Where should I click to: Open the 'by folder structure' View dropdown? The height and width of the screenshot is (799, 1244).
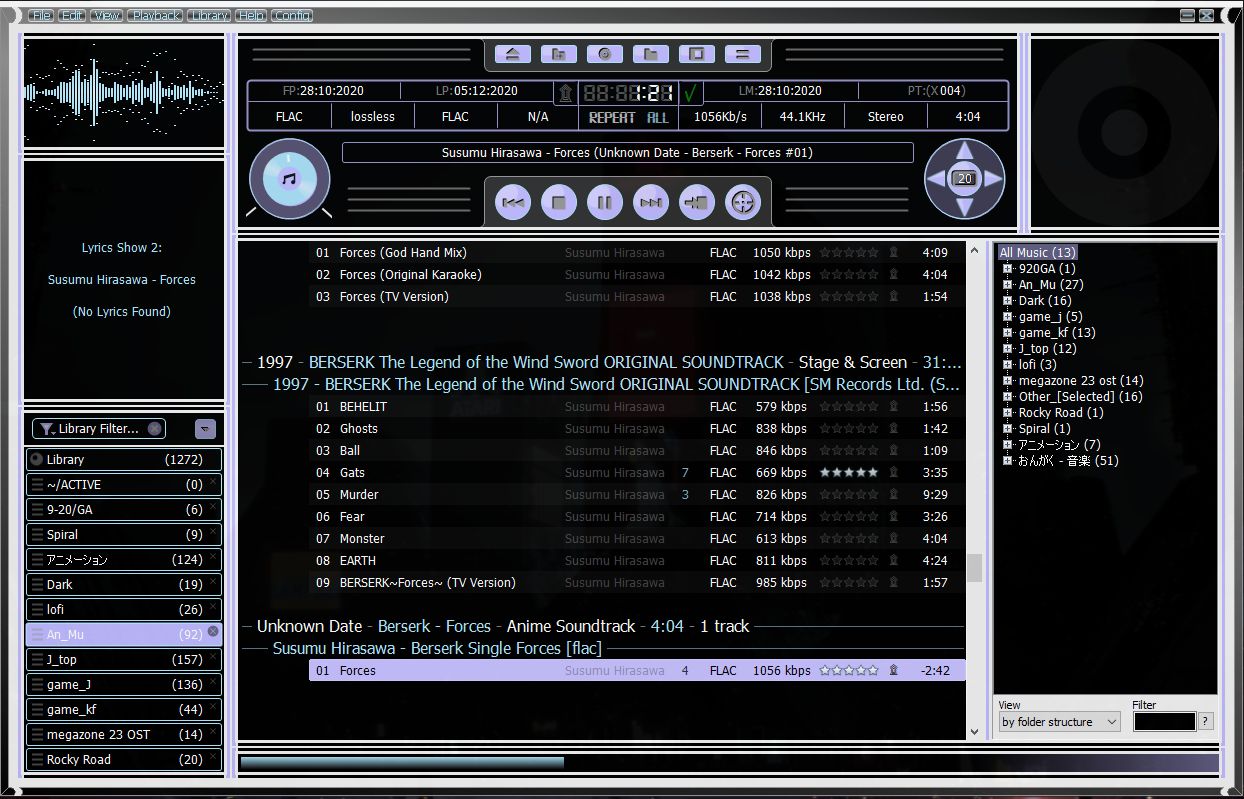pyautogui.click(x=1059, y=722)
